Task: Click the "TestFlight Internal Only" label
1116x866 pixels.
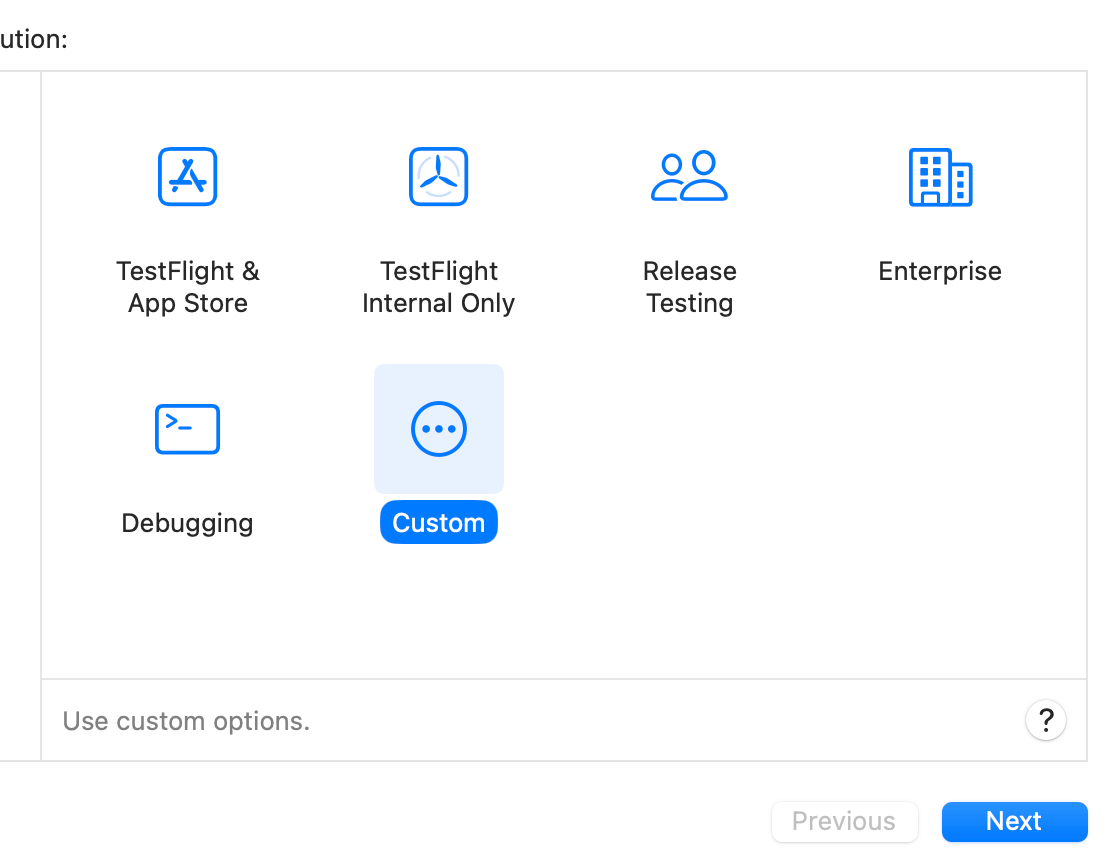Action: coord(438,287)
